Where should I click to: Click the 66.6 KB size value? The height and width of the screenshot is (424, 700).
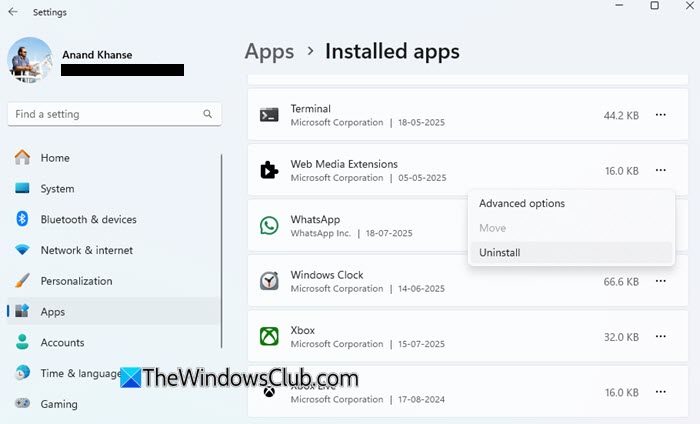[x=621, y=282]
